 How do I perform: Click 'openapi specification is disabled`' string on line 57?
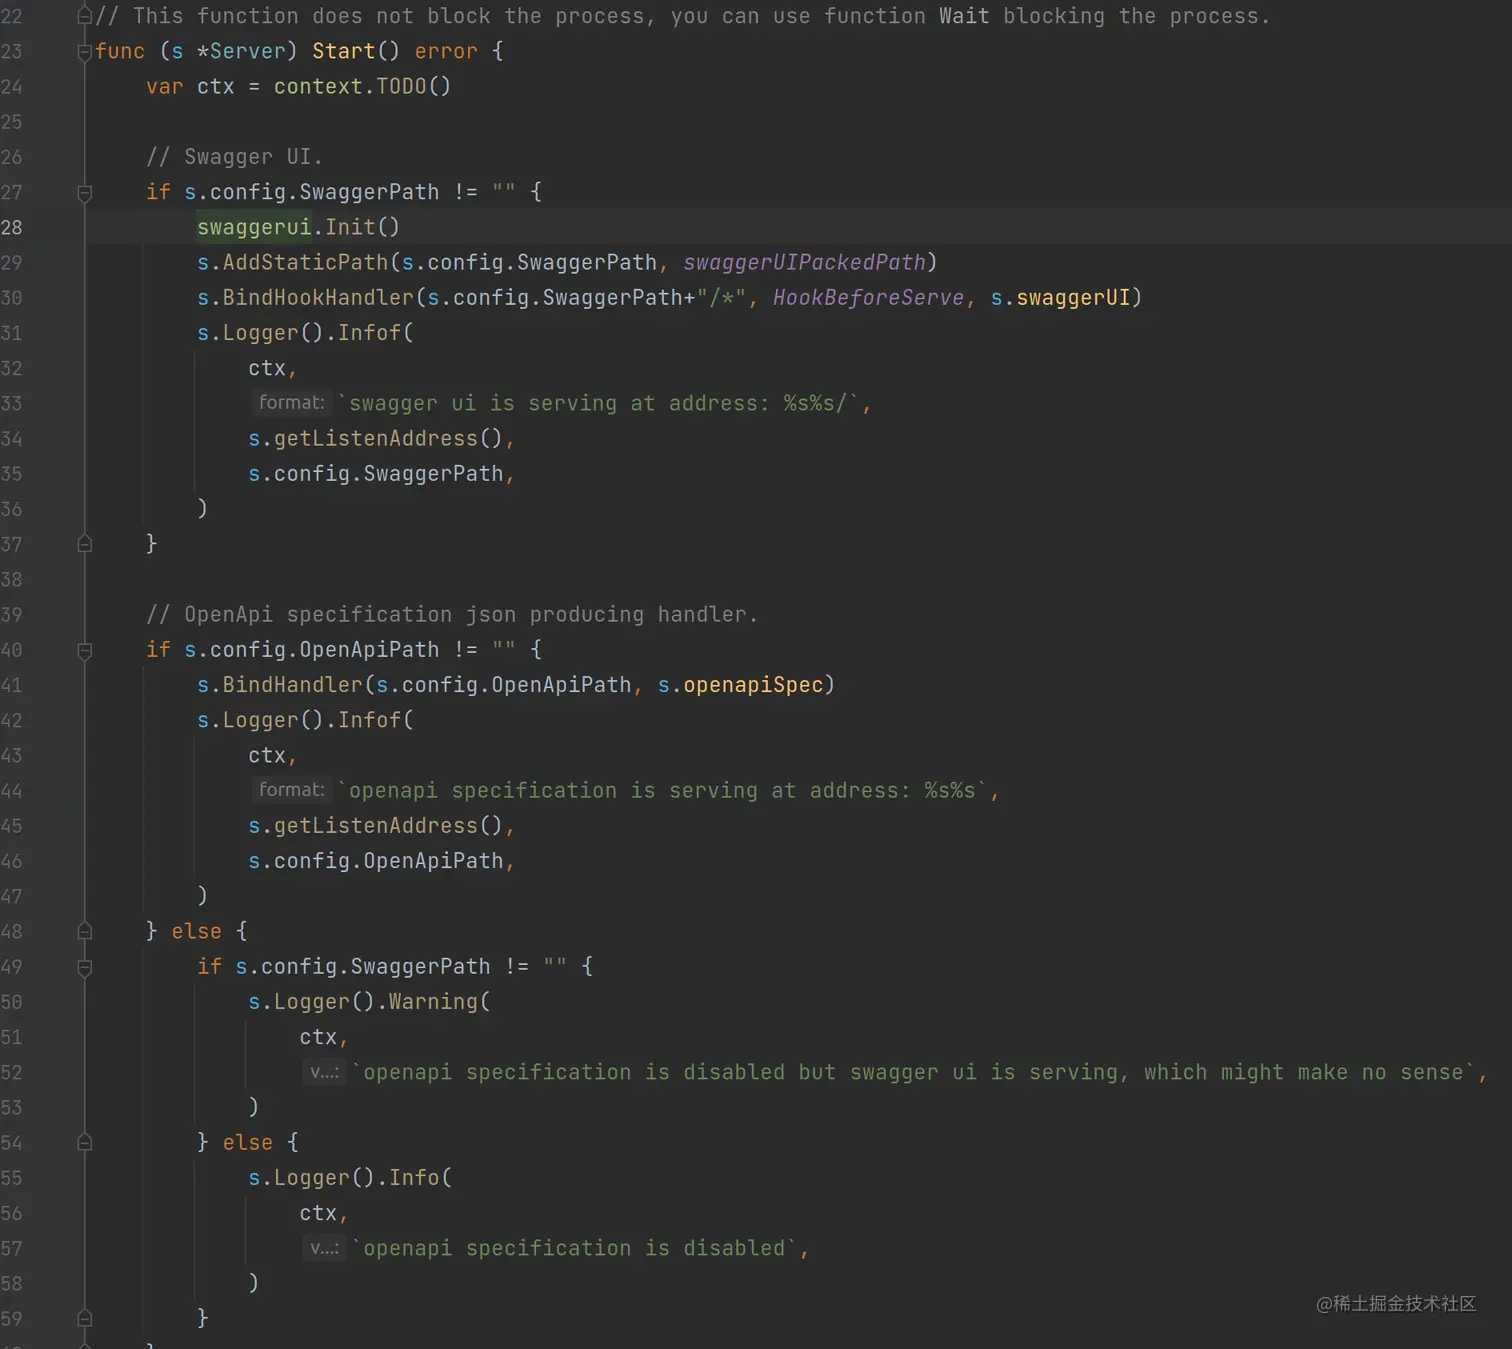[579, 1248]
